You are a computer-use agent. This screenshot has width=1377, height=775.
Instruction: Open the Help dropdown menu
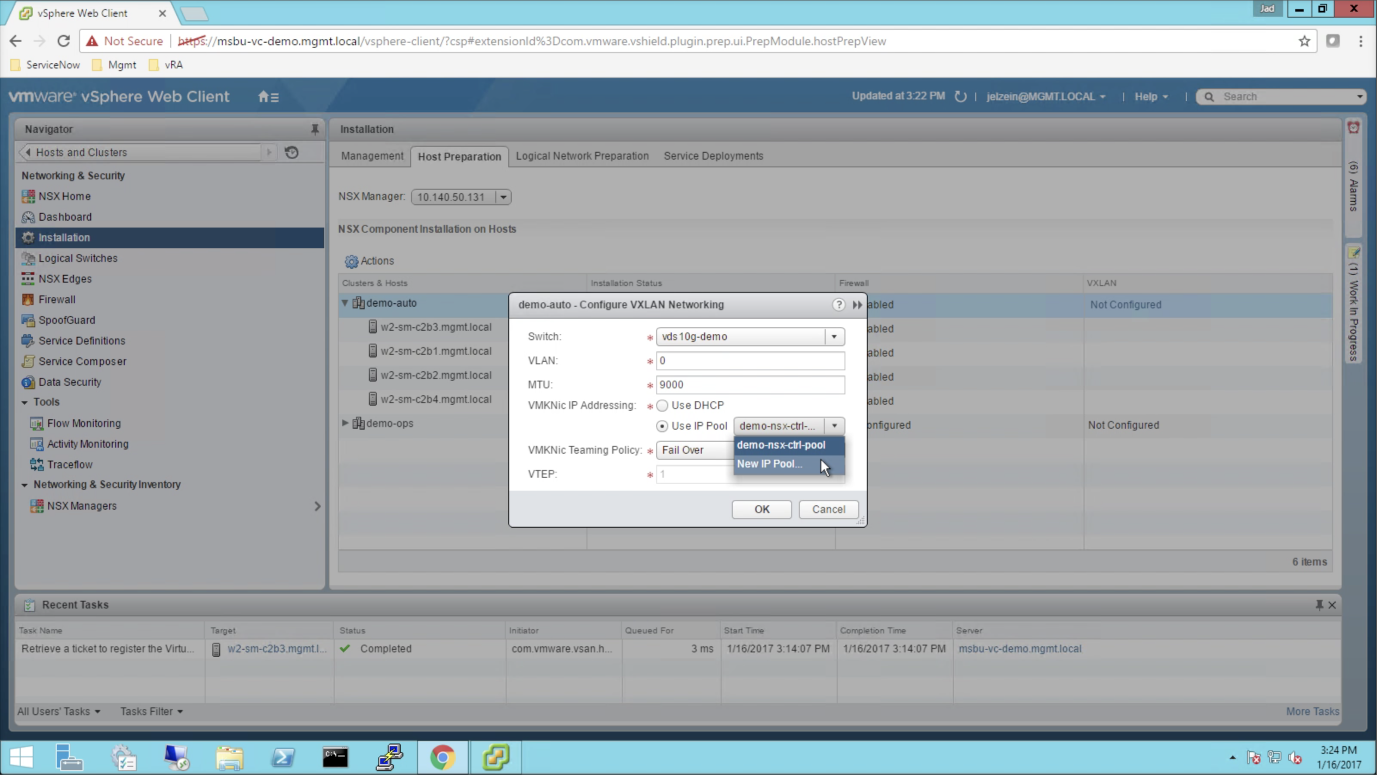(x=1151, y=97)
